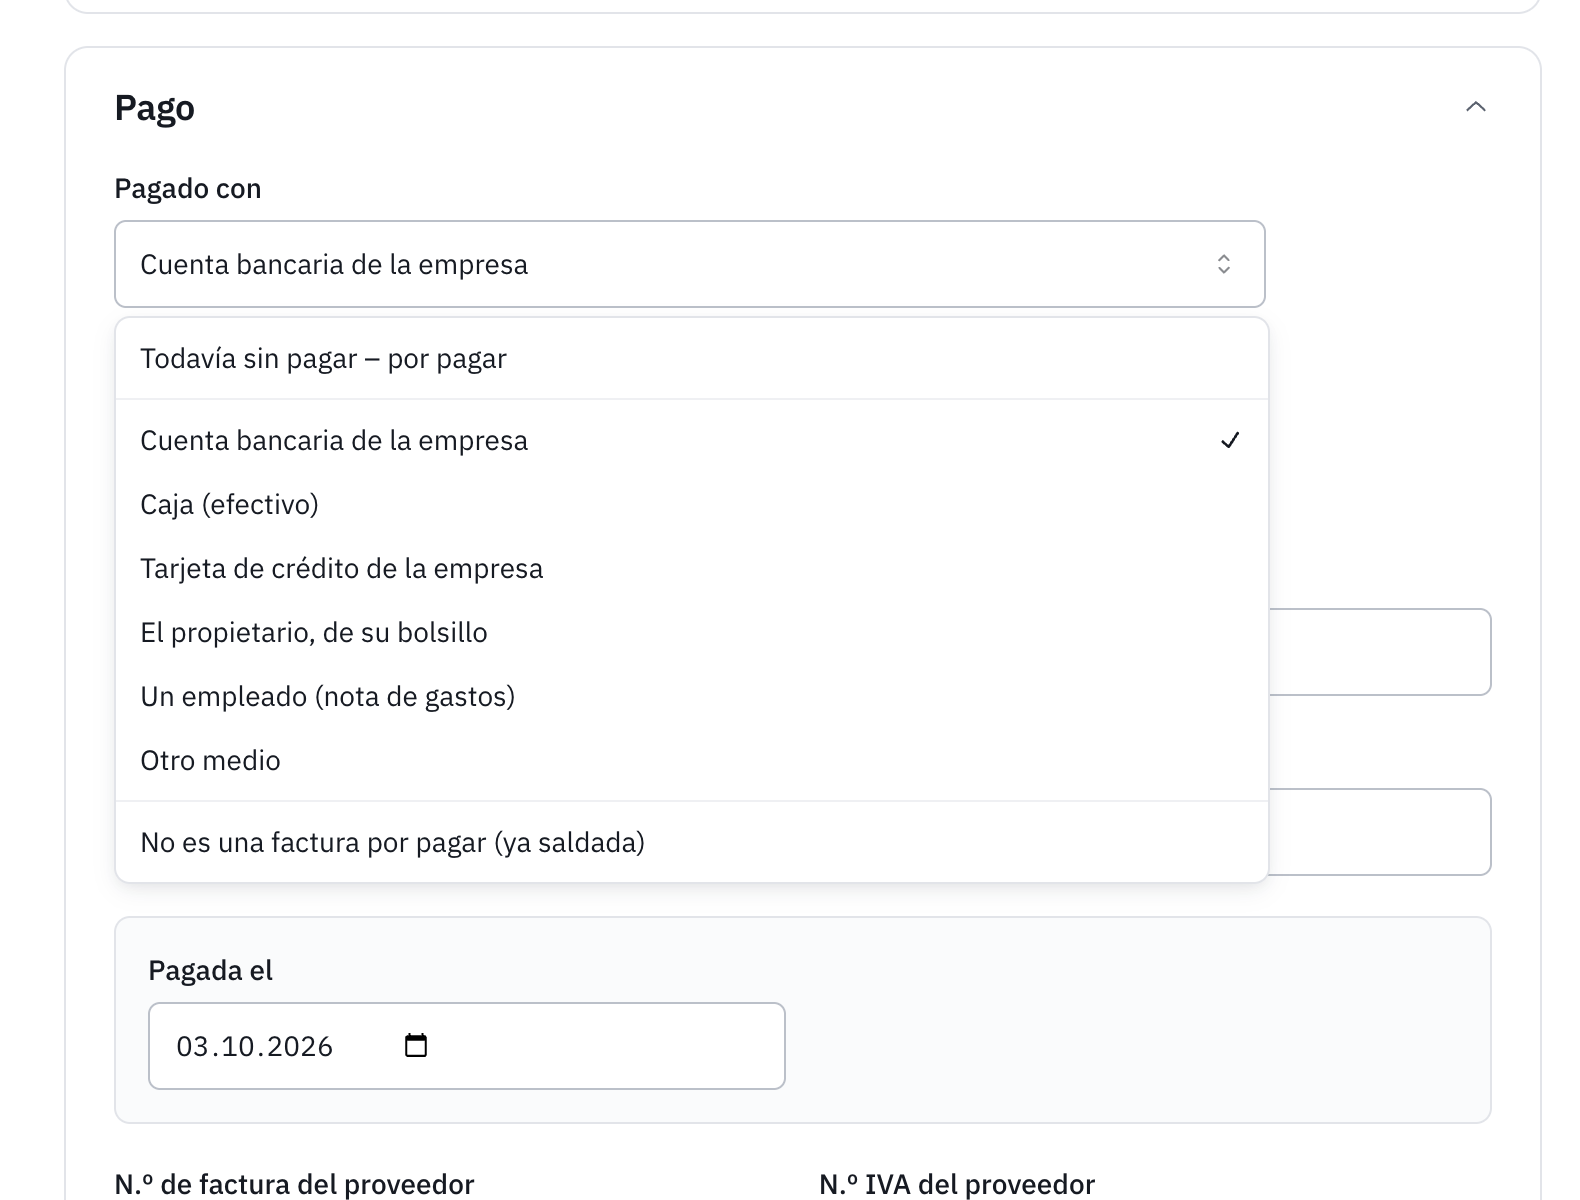The image size is (1580, 1200).
Task: Choose 'El propietario, de su bolsillo'
Action: (692, 633)
